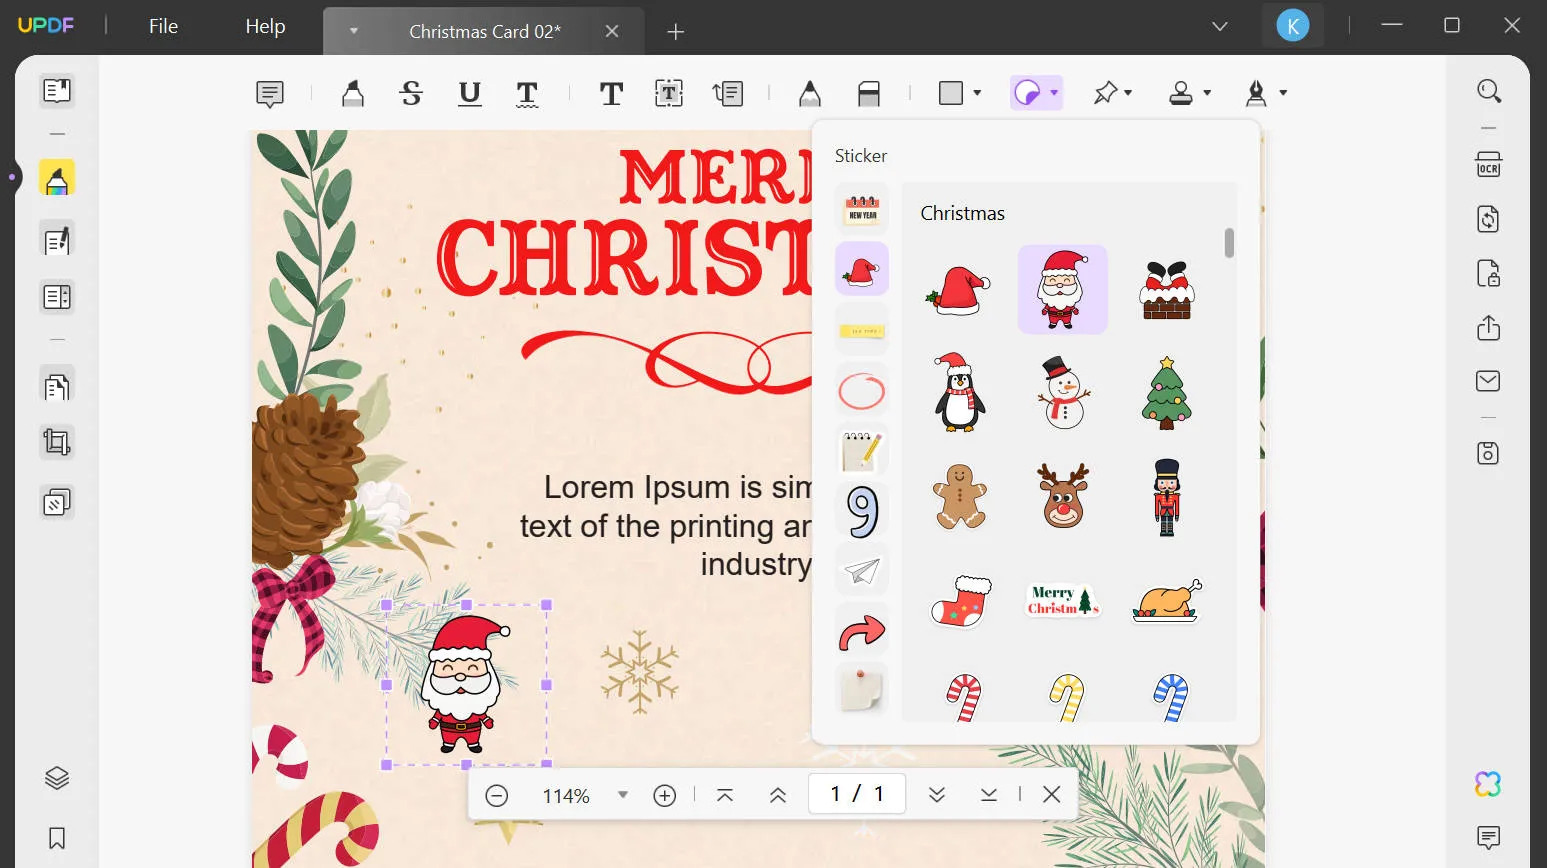Viewport: 1547px width, 868px height.
Task: Select the Pencil drawing tool
Action: 810,93
